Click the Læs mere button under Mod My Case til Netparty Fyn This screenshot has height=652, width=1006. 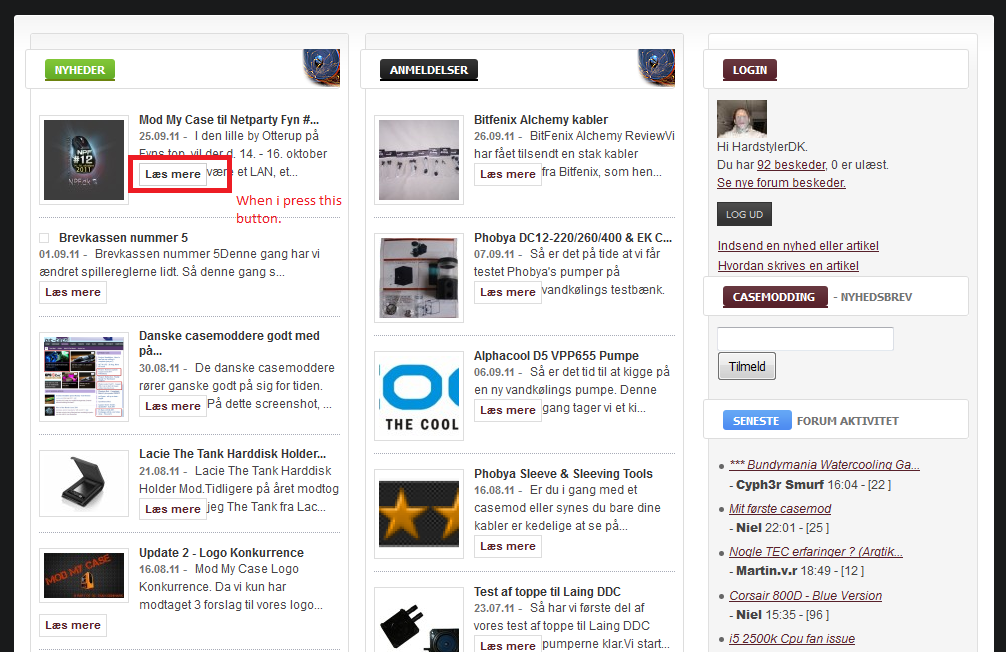pyautogui.click(x=173, y=174)
